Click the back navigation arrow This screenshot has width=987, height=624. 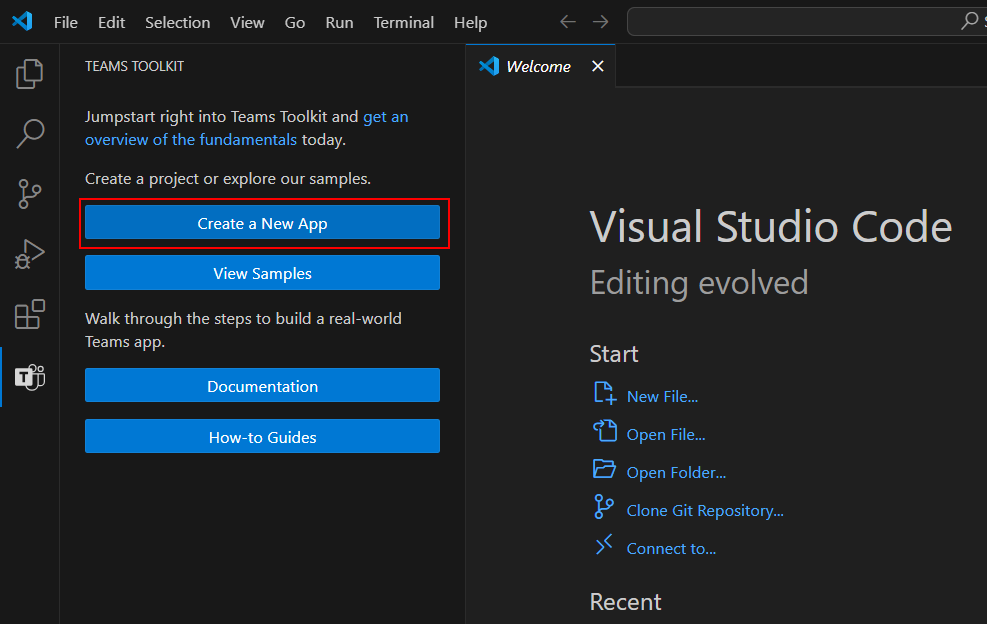(x=567, y=21)
